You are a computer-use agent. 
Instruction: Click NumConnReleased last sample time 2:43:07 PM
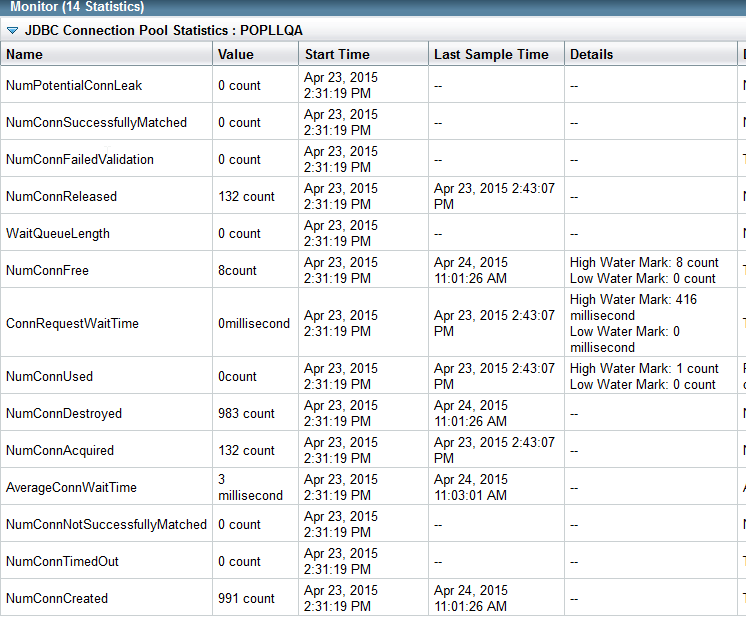tap(494, 196)
